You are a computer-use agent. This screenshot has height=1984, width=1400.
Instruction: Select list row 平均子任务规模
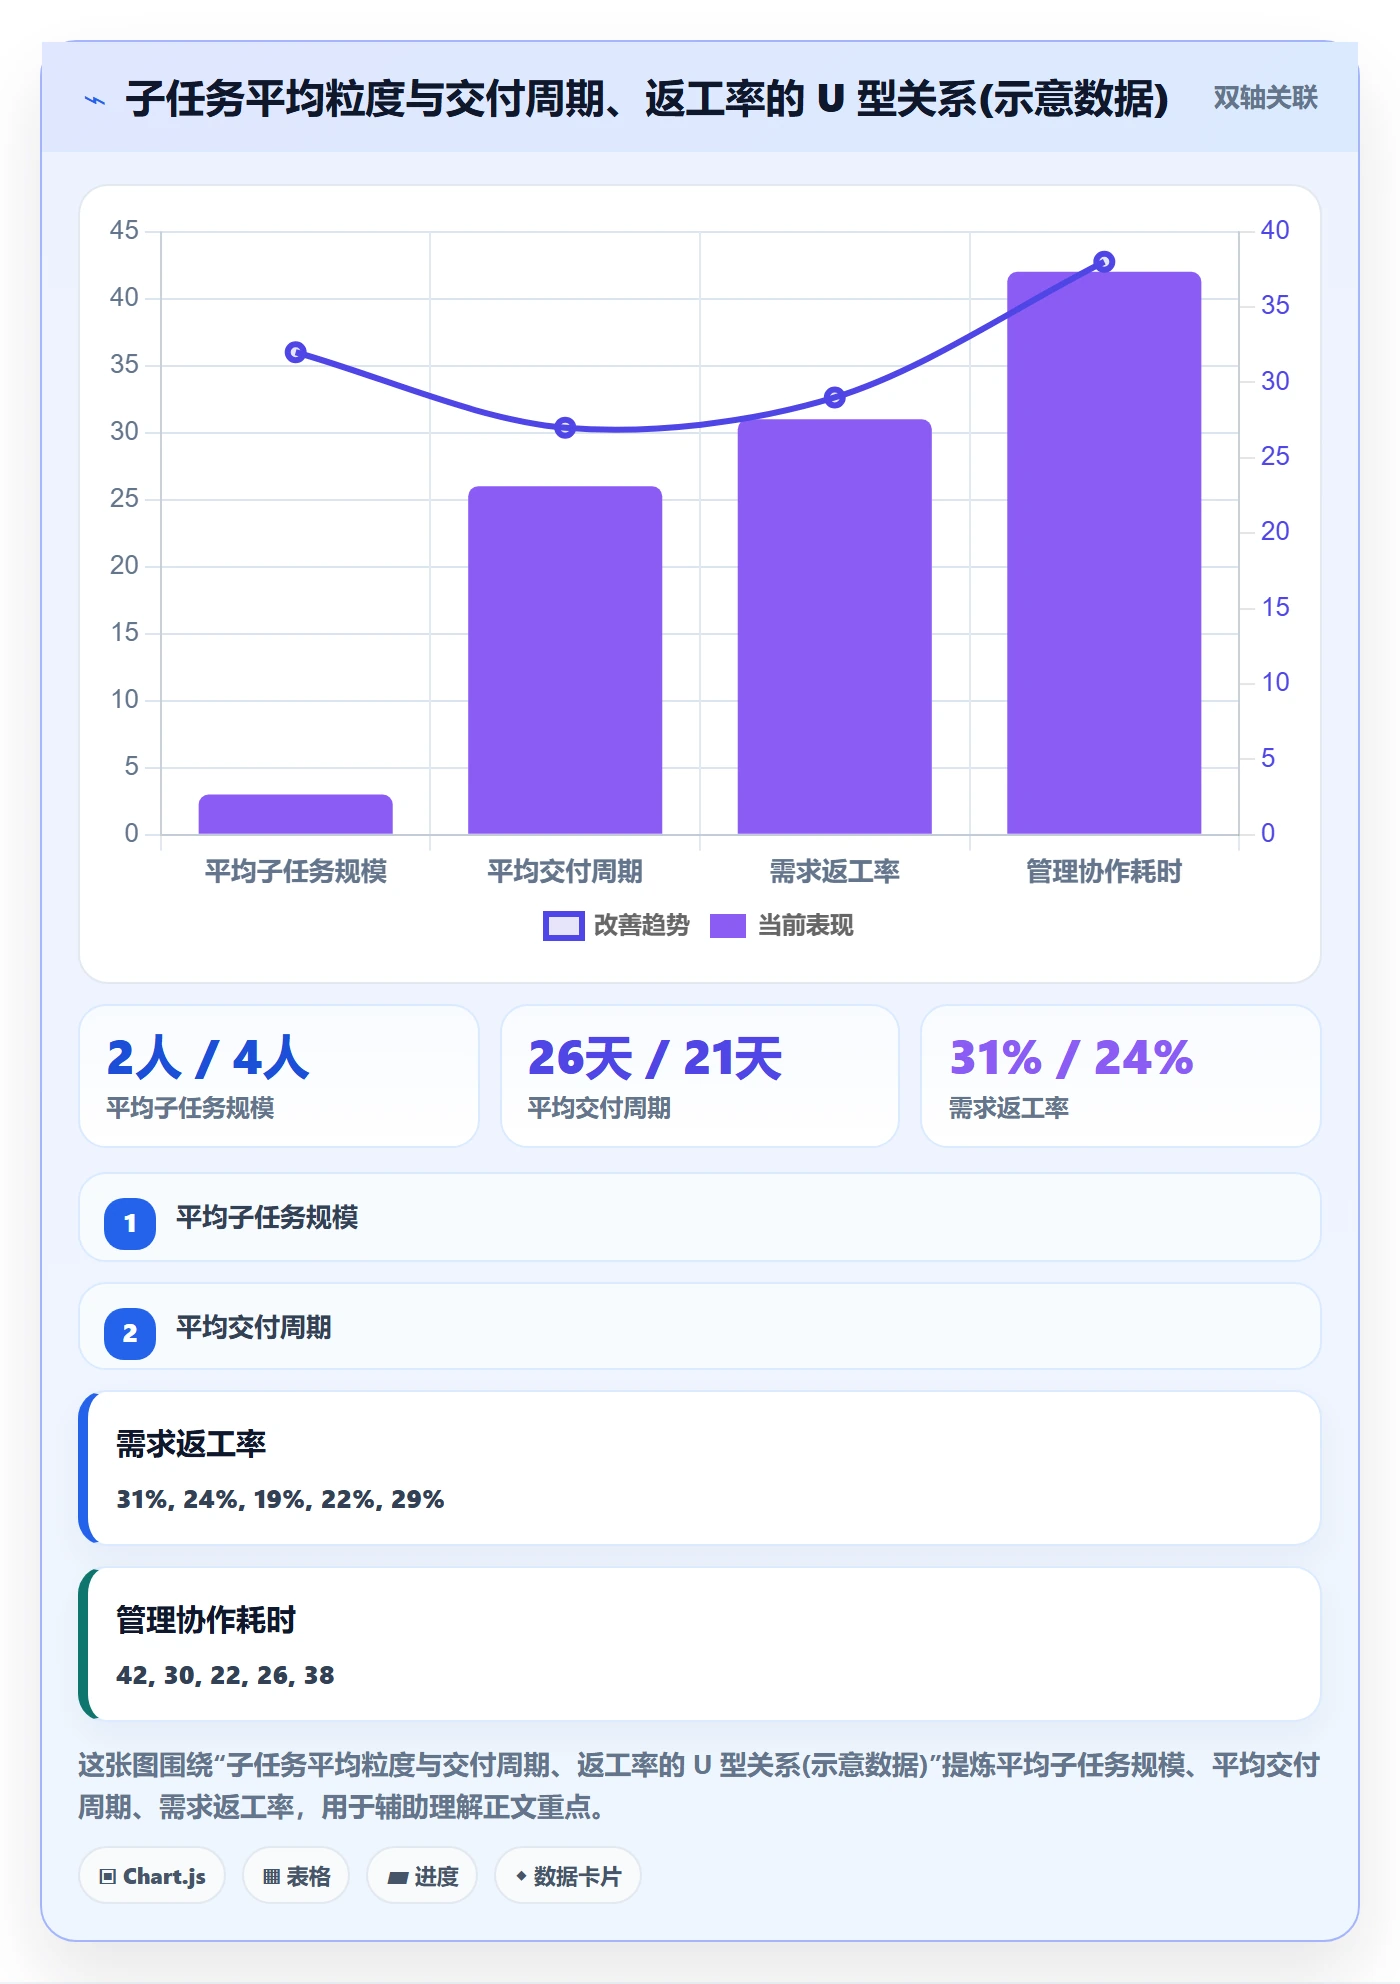point(700,1218)
